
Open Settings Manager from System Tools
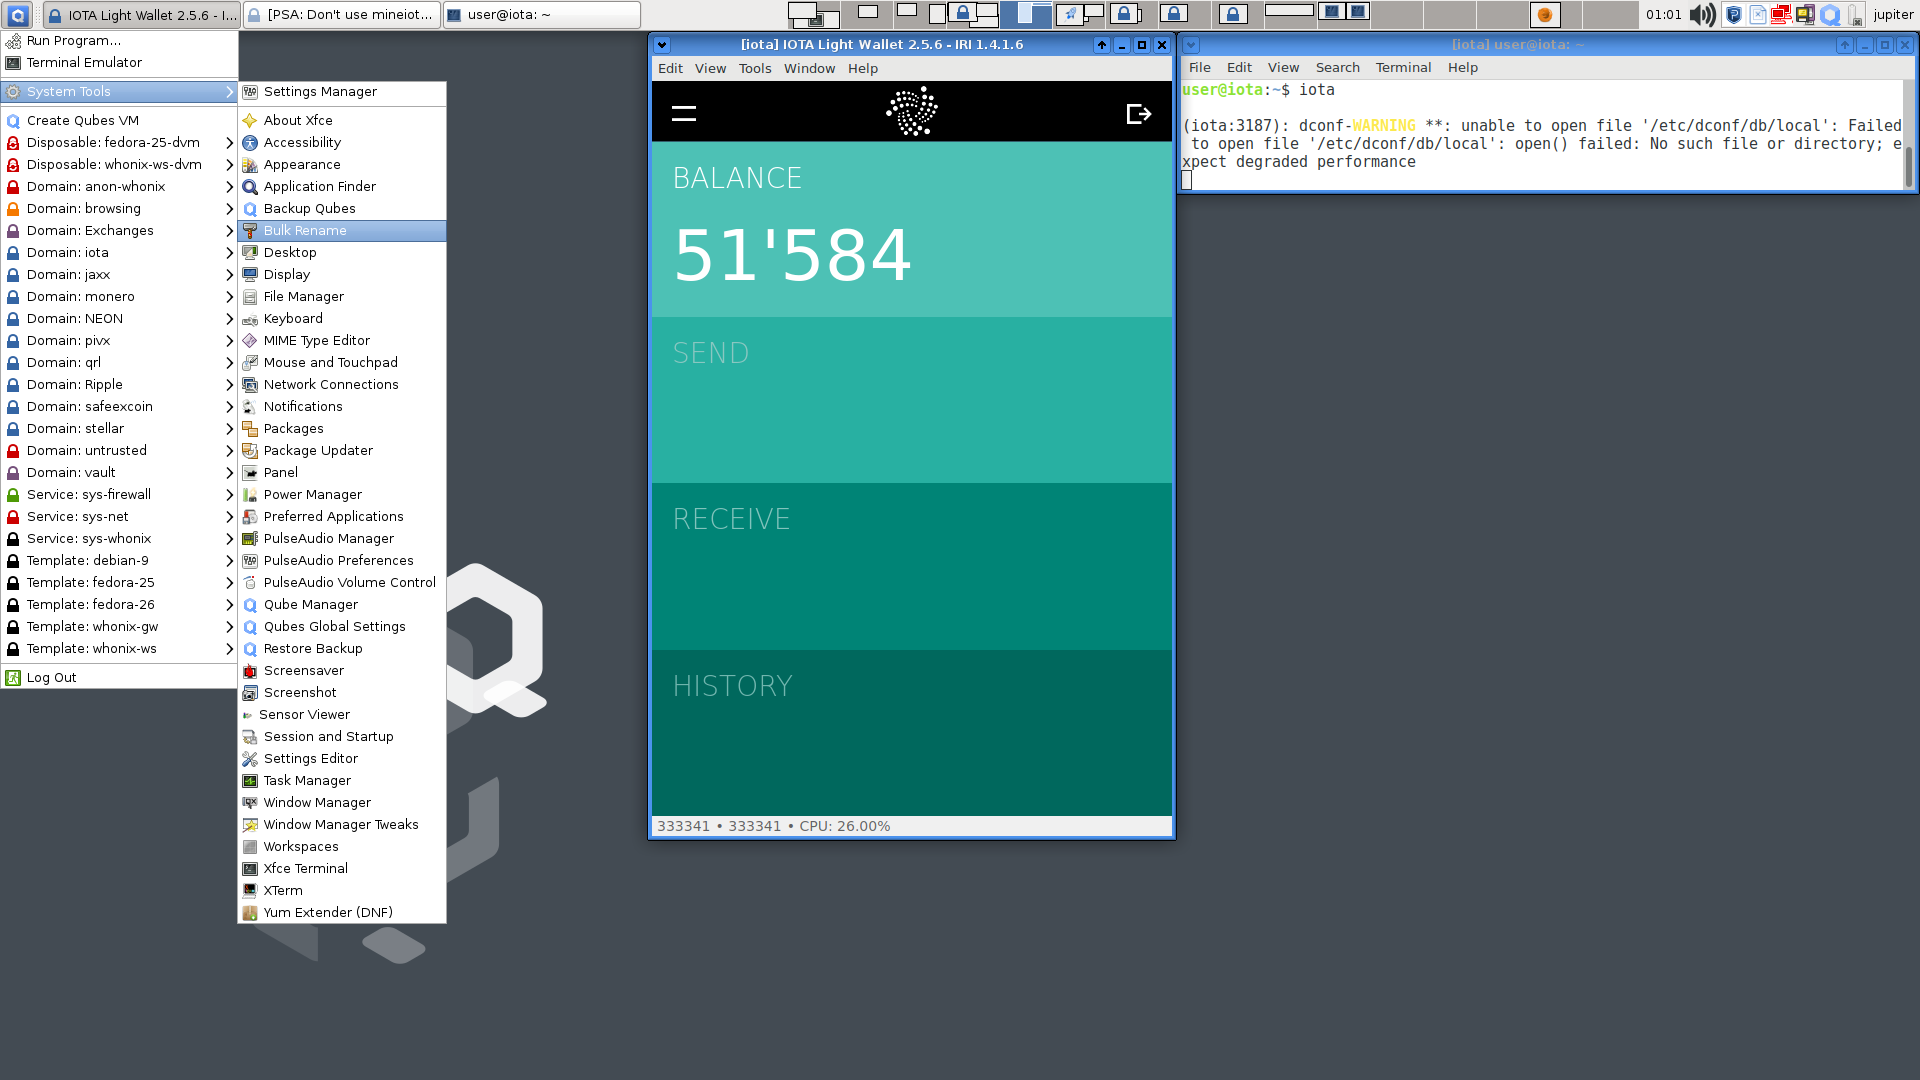point(342,92)
